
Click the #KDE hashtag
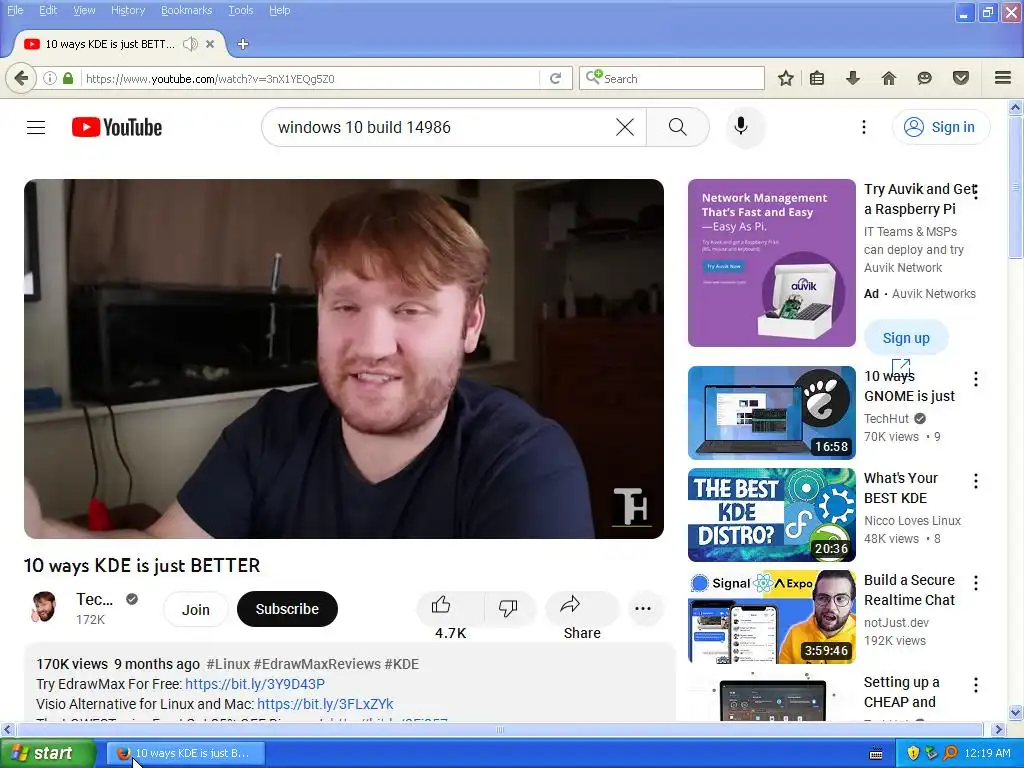(x=402, y=664)
